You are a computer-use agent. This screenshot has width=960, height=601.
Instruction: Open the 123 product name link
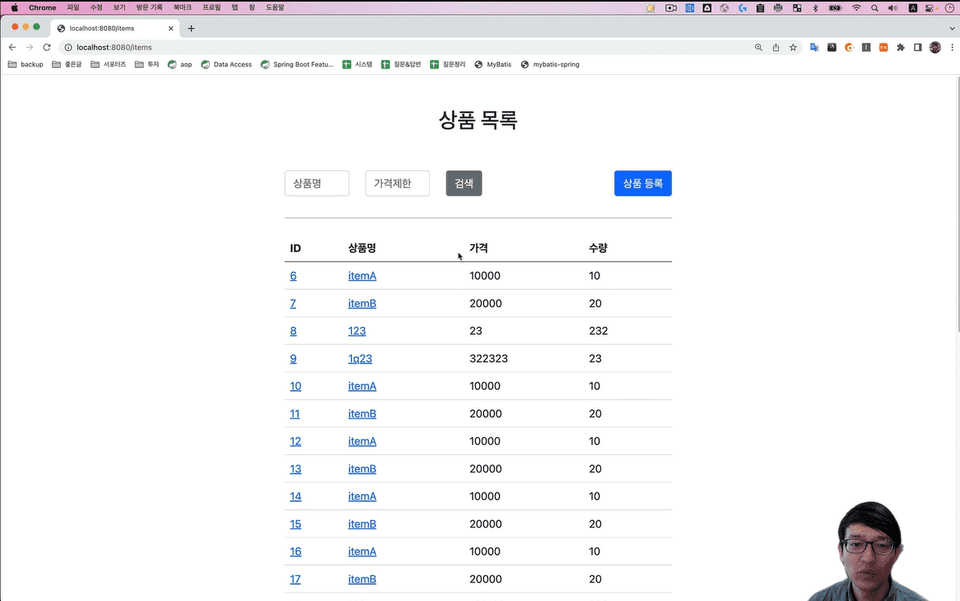[x=357, y=330]
